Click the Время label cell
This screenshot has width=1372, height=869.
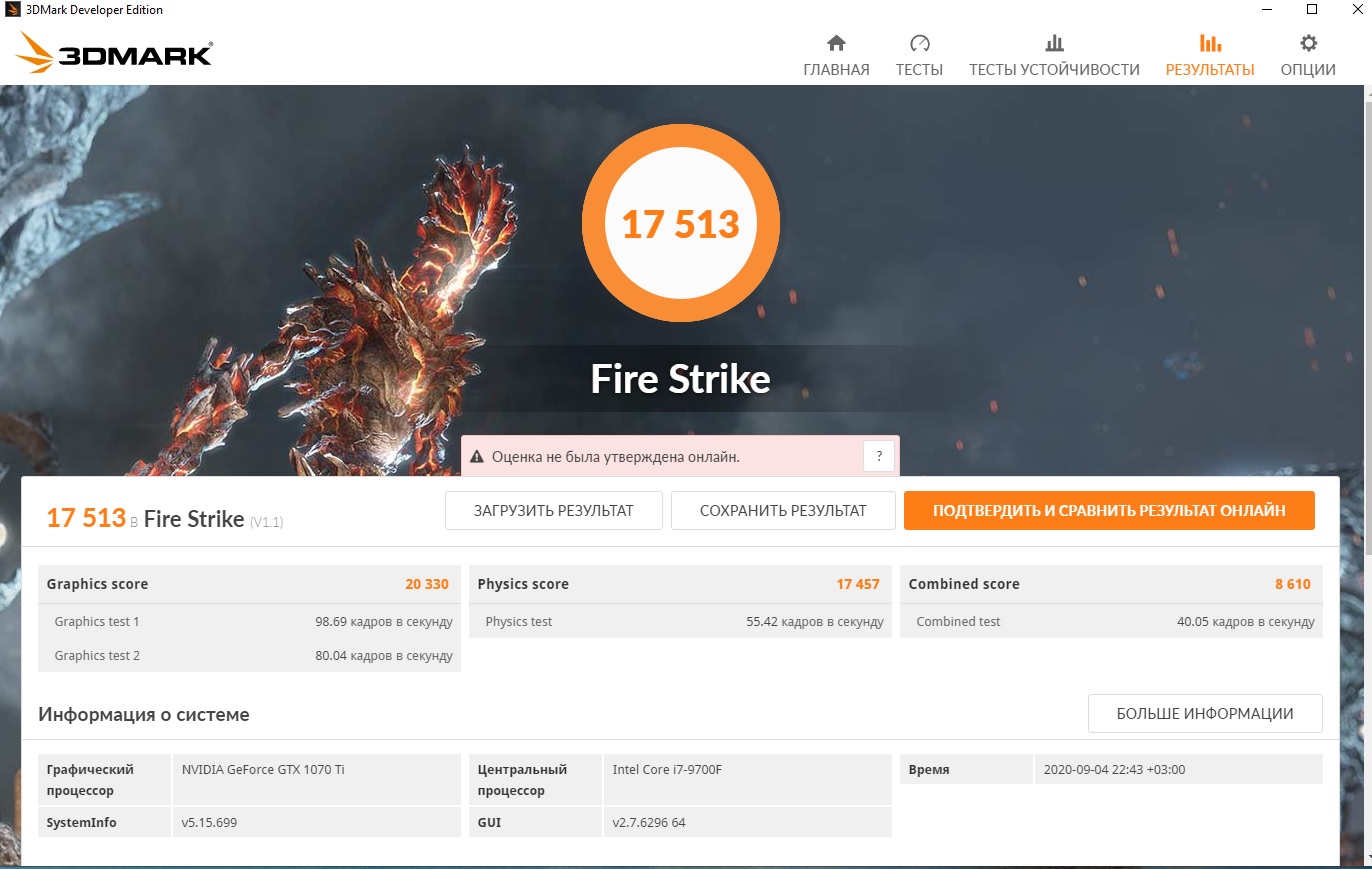966,769
